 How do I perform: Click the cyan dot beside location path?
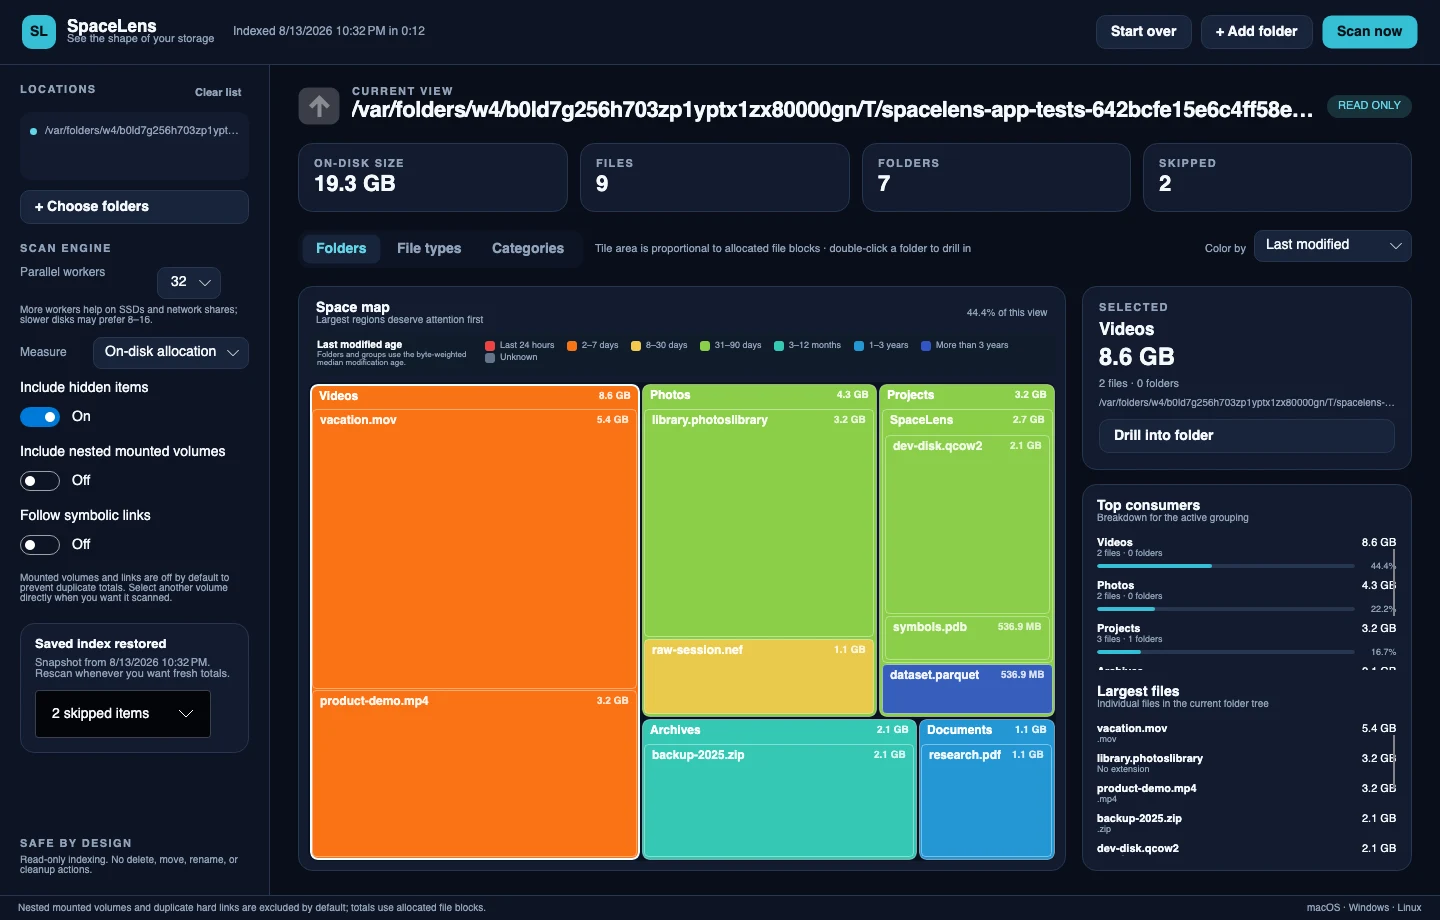coord(33,131)
